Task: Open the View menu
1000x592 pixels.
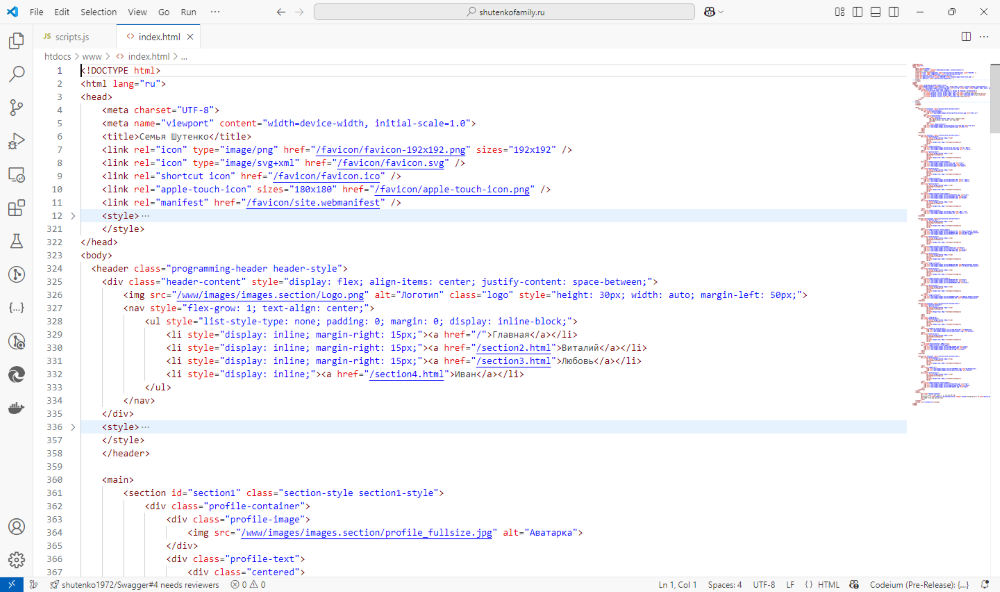Action: point(136,12)
